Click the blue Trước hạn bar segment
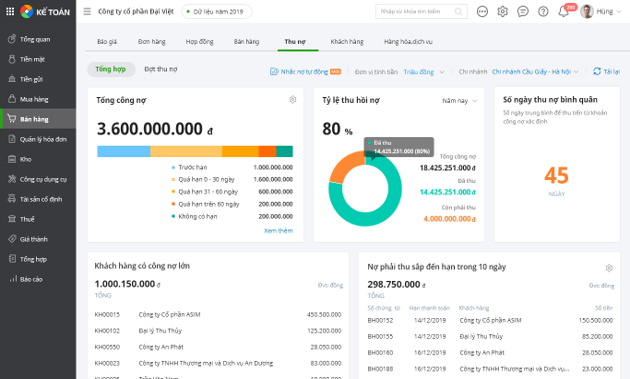 point(124,152)
